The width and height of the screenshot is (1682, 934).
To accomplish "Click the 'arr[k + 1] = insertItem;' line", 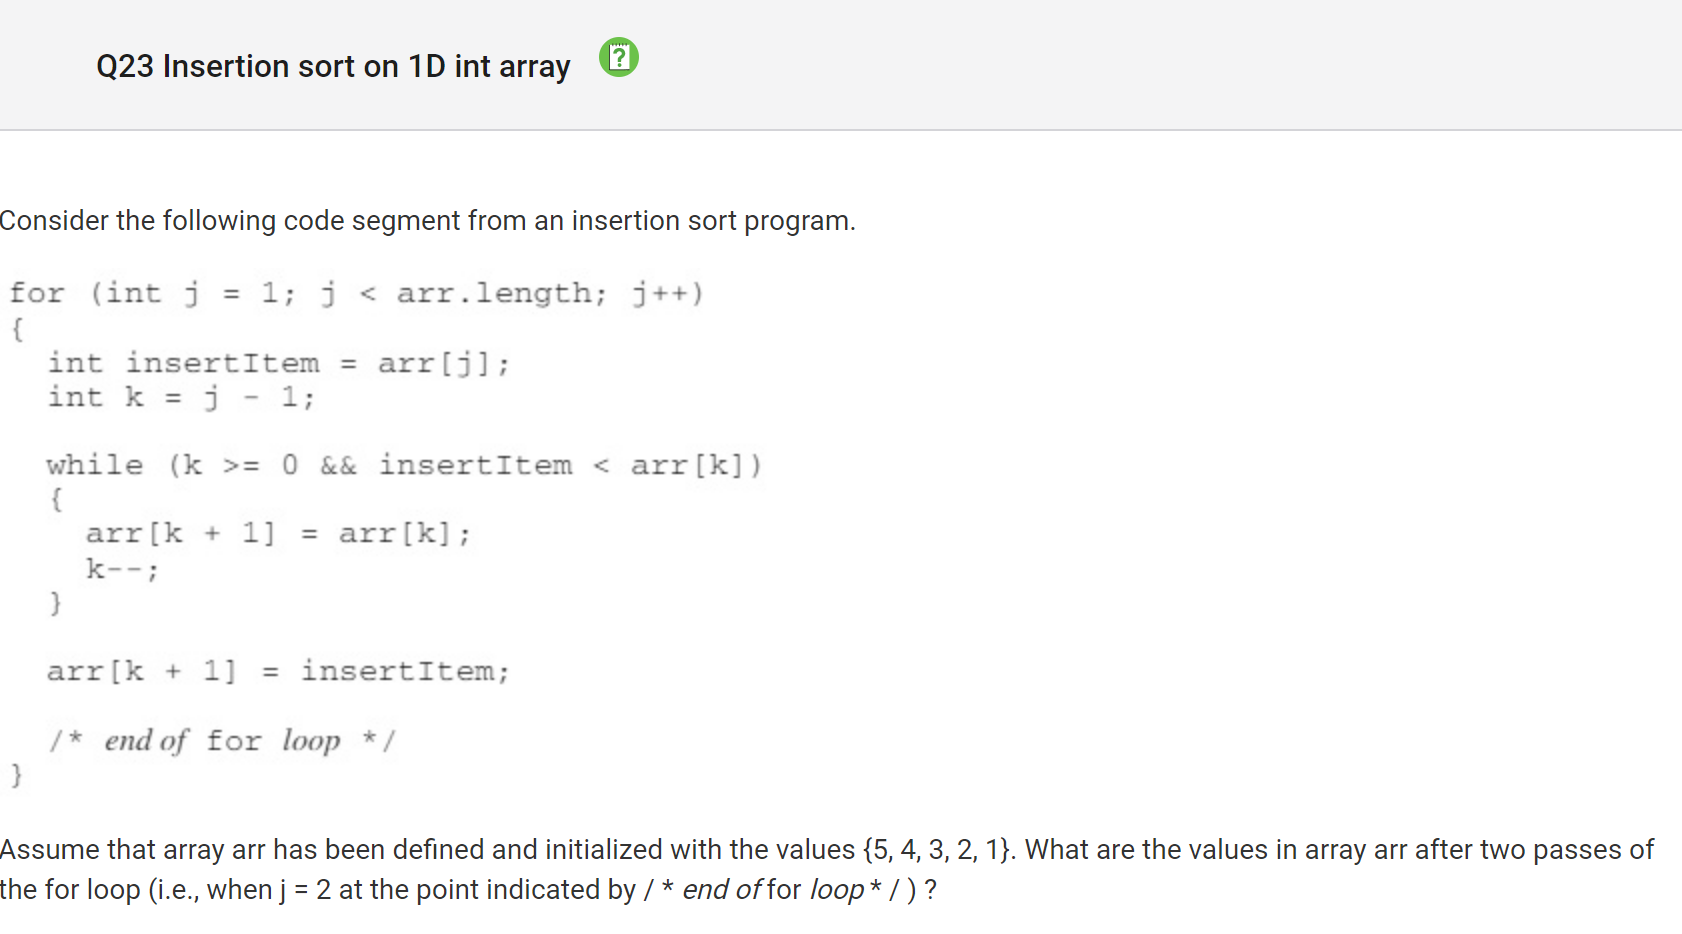I will [x=278, y=670].
